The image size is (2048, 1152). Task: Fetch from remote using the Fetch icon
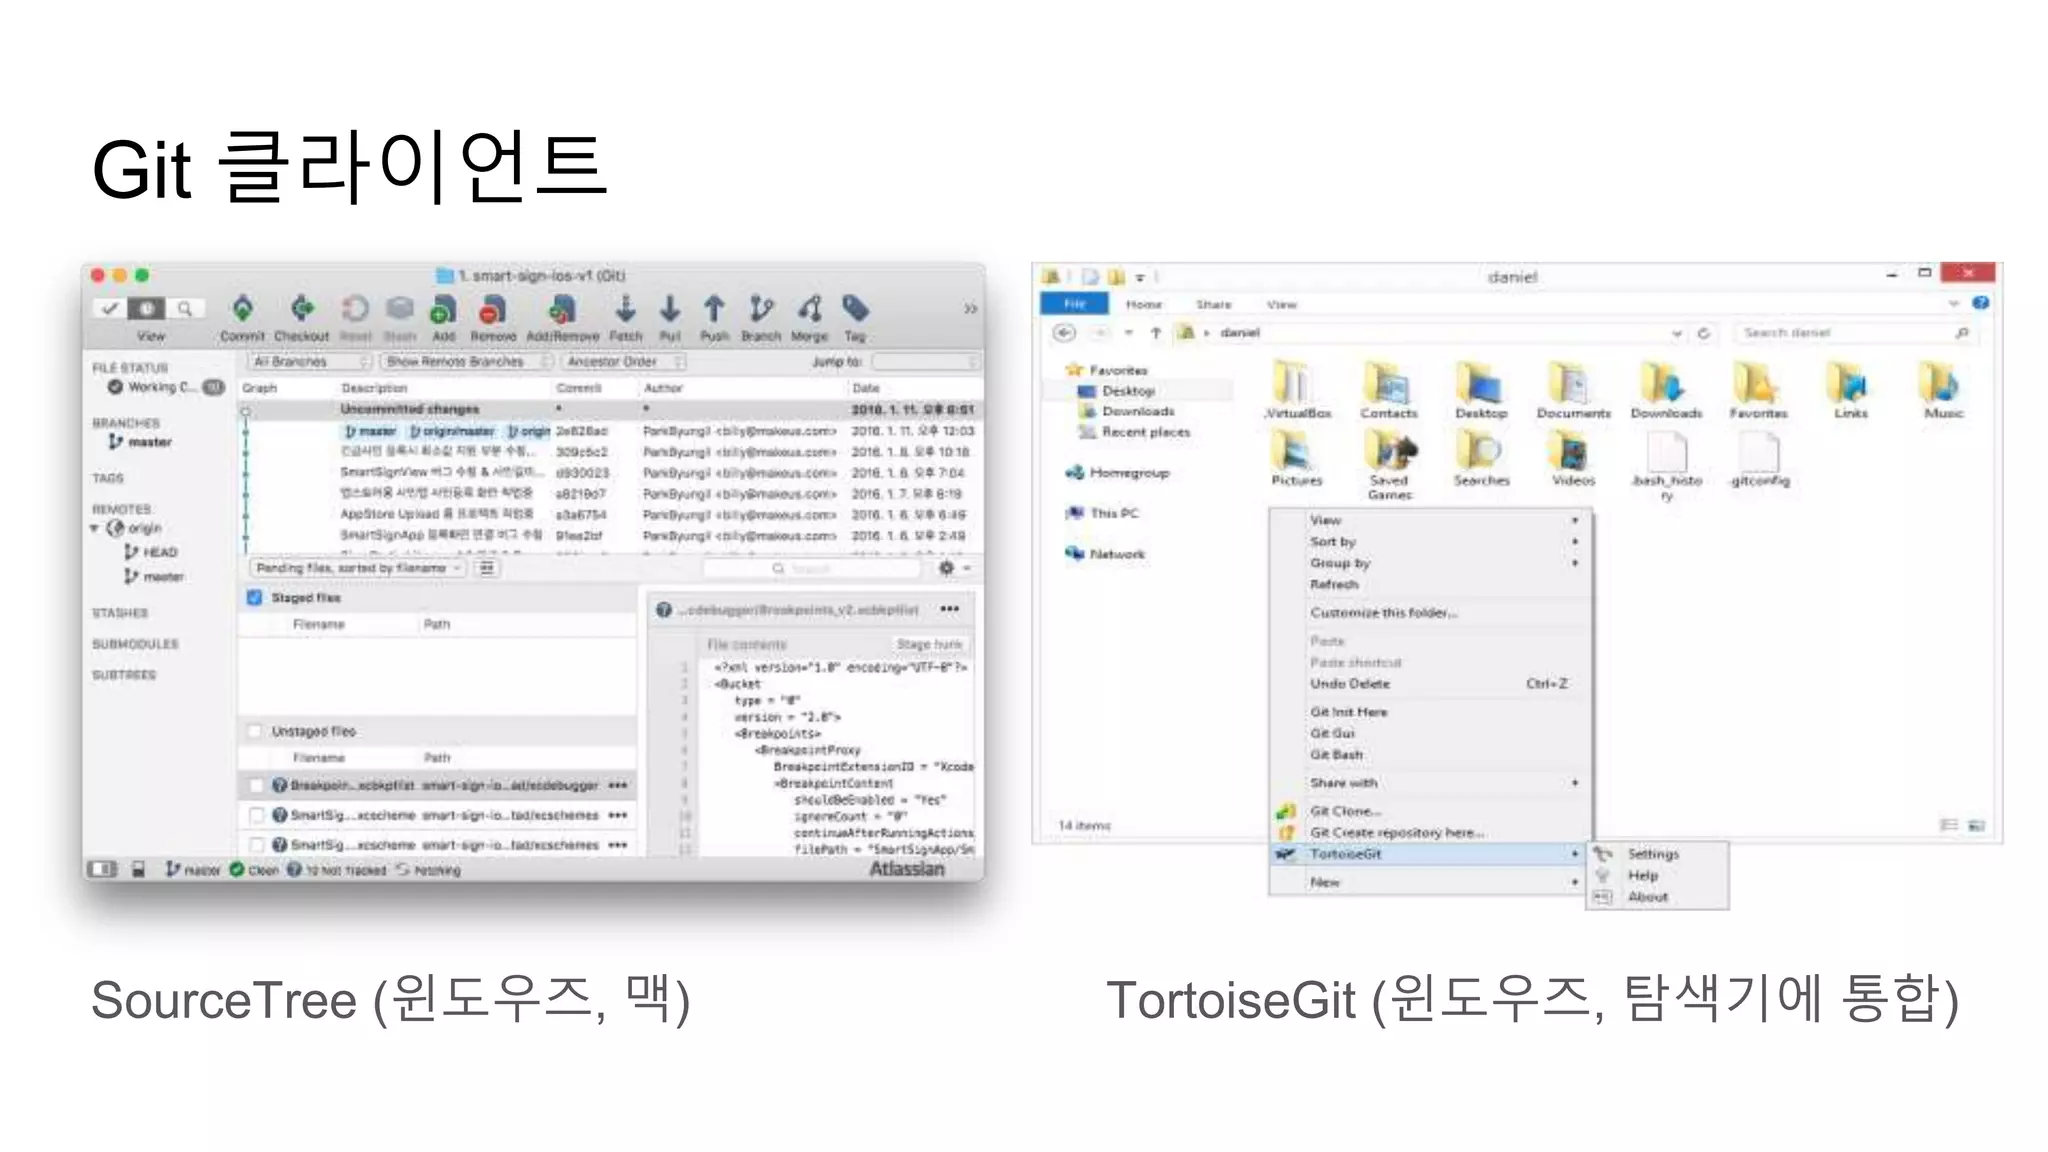pos(626,309)
